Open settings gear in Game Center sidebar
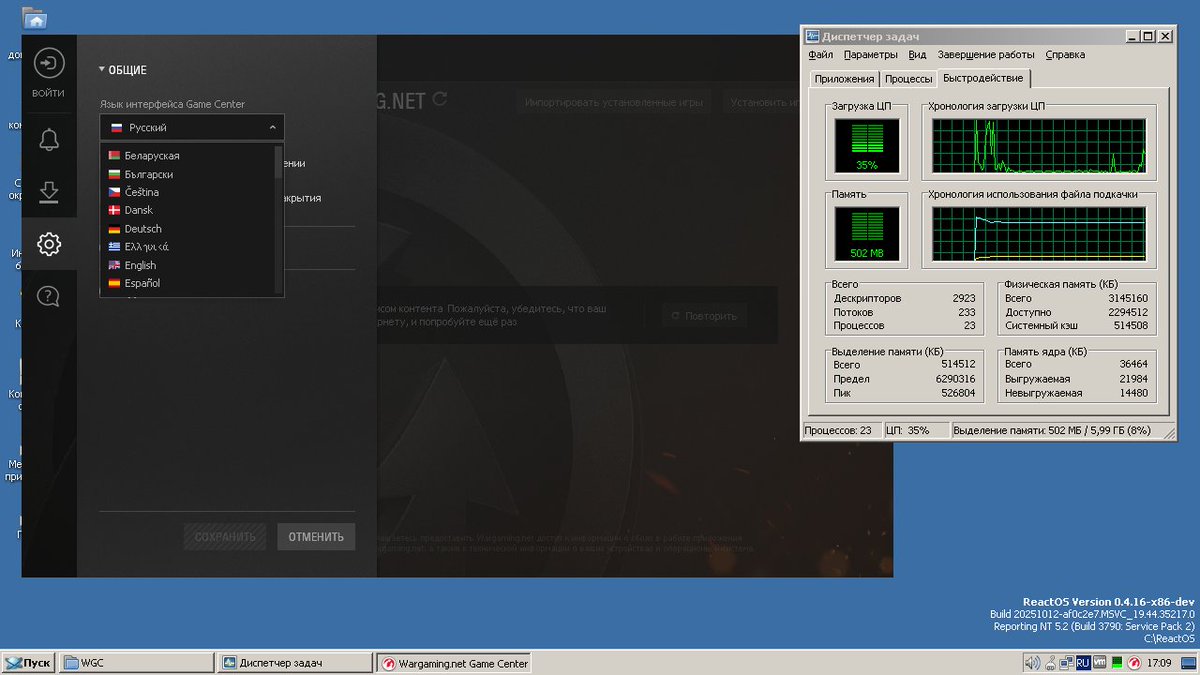Image resolution: width=1200 pixels, height=675 pixels. click(48, 244)
